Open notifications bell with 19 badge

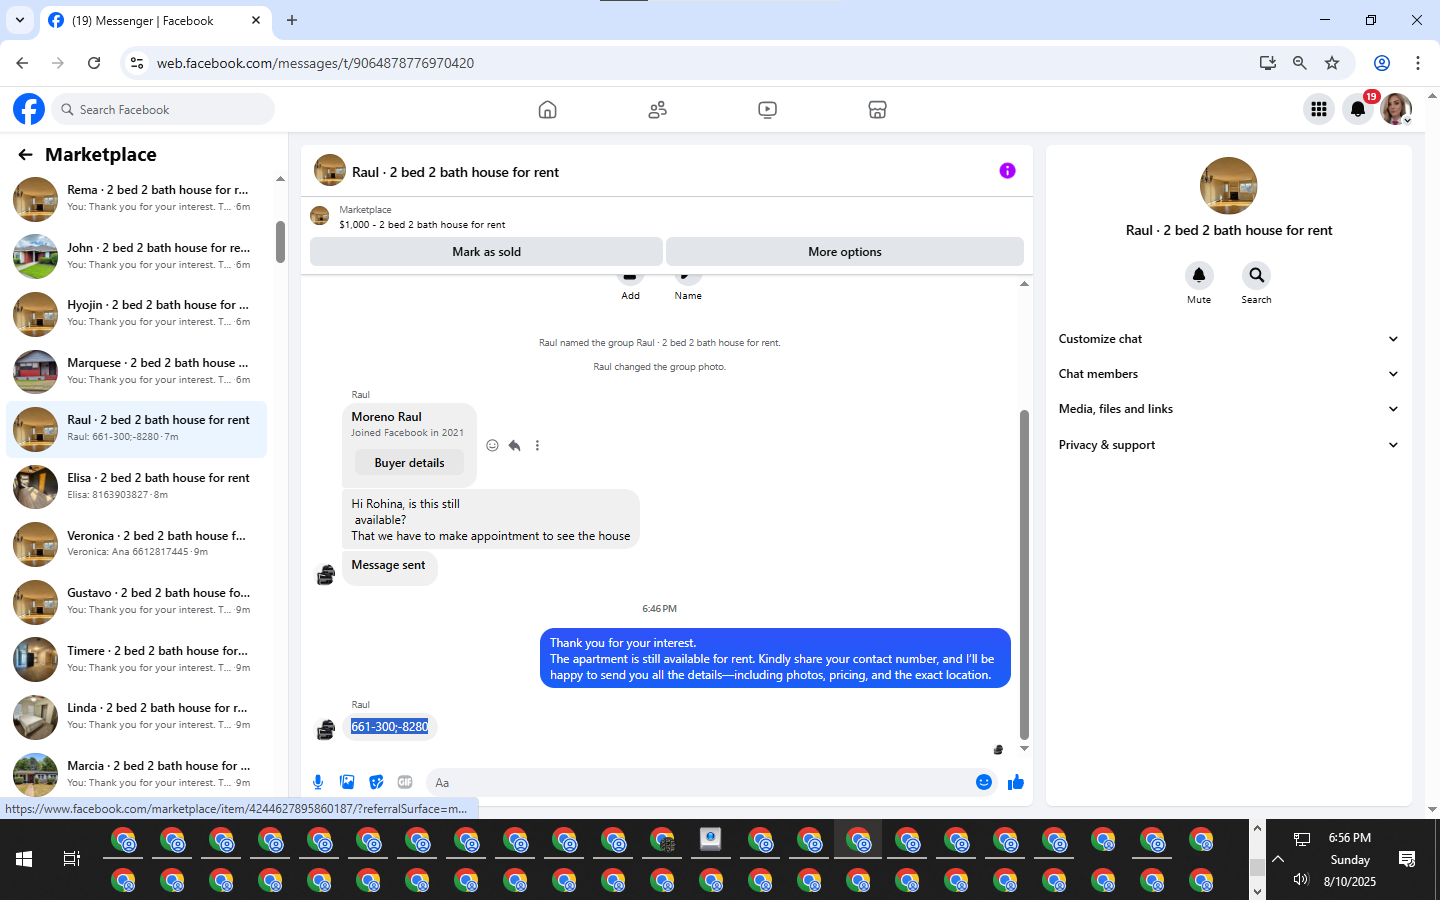coord(1358,109)
